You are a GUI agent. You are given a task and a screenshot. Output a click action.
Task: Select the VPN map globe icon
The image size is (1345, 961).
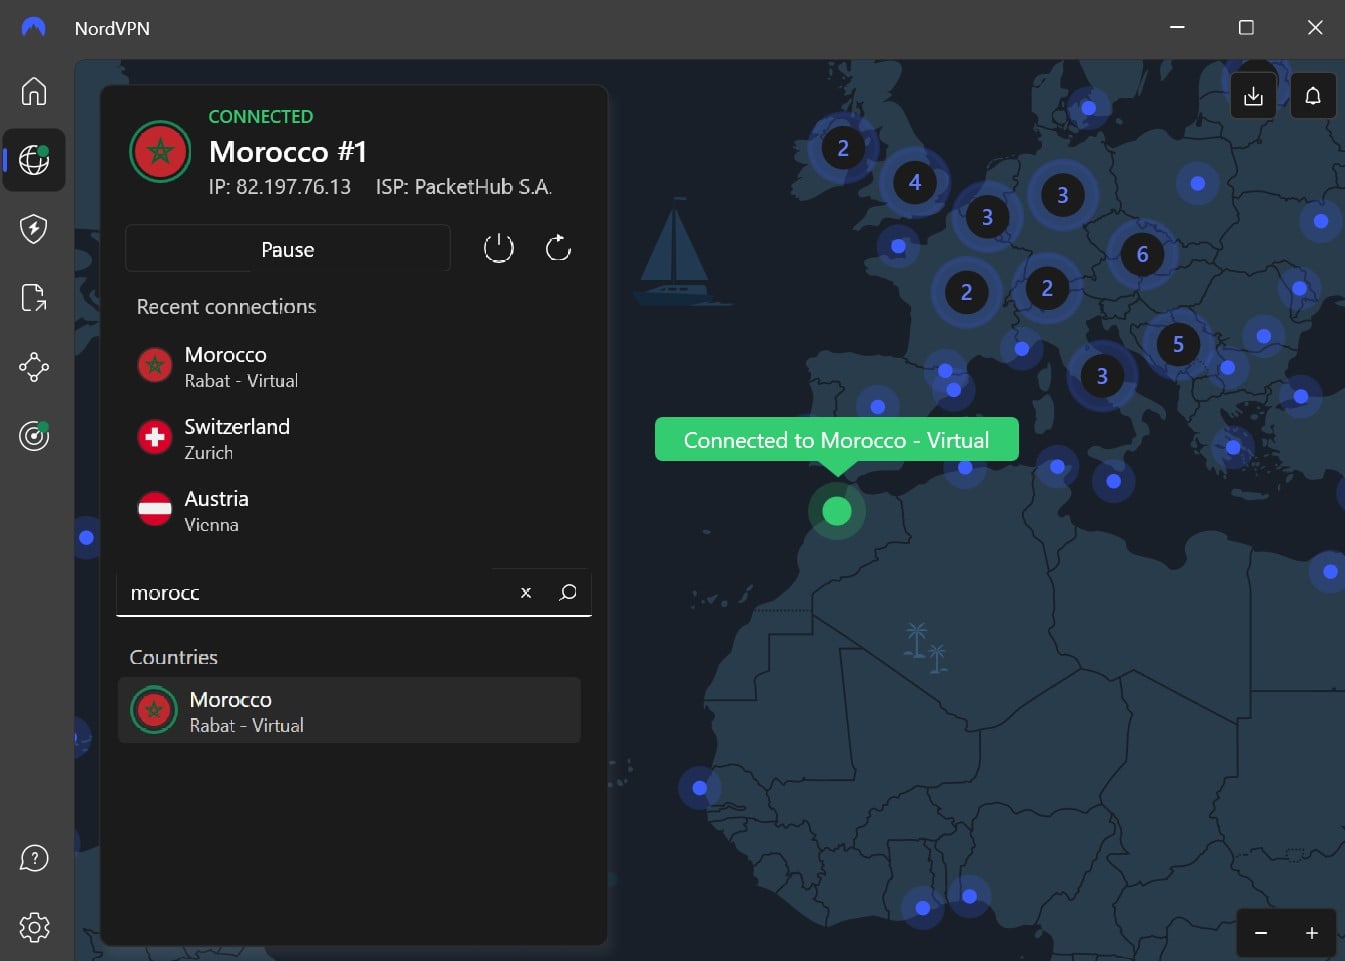coord(34,159)
